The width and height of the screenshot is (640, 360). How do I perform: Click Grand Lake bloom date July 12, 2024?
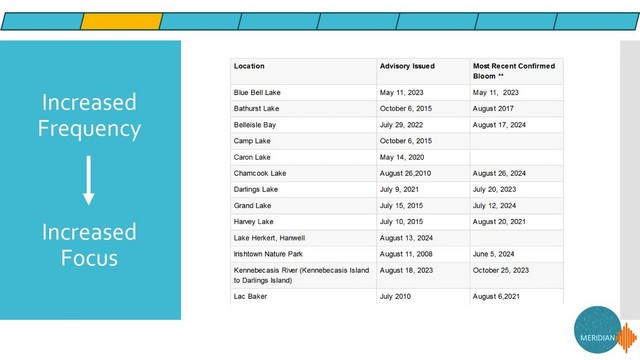[x=494, y=206]
